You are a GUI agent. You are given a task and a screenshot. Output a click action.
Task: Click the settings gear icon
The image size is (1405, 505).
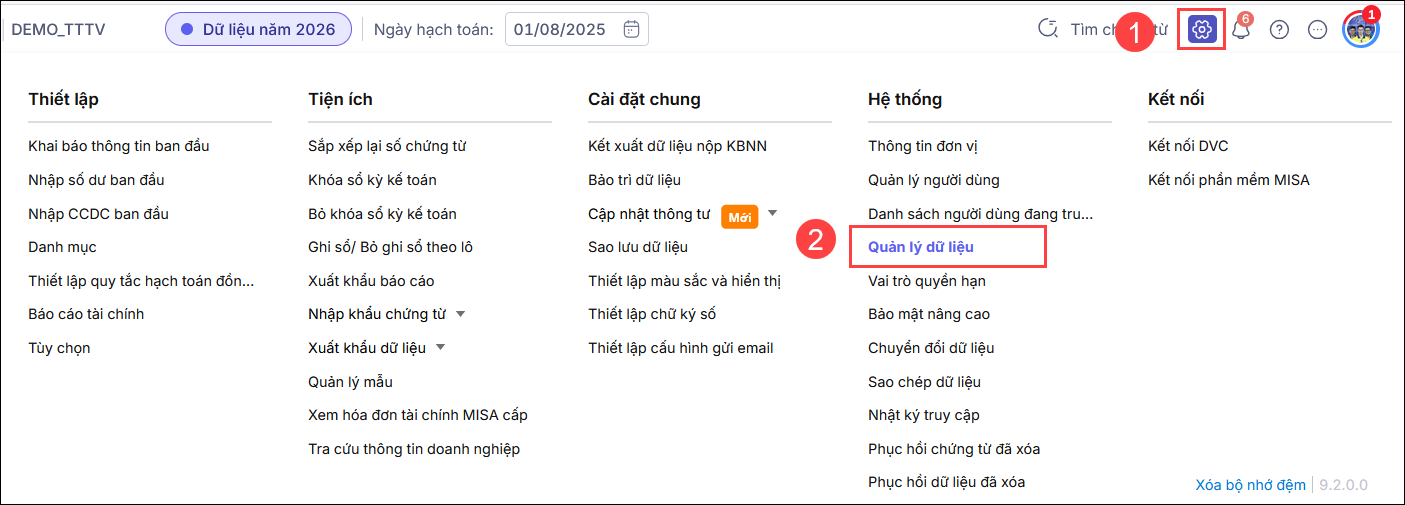click(1202, 29)
